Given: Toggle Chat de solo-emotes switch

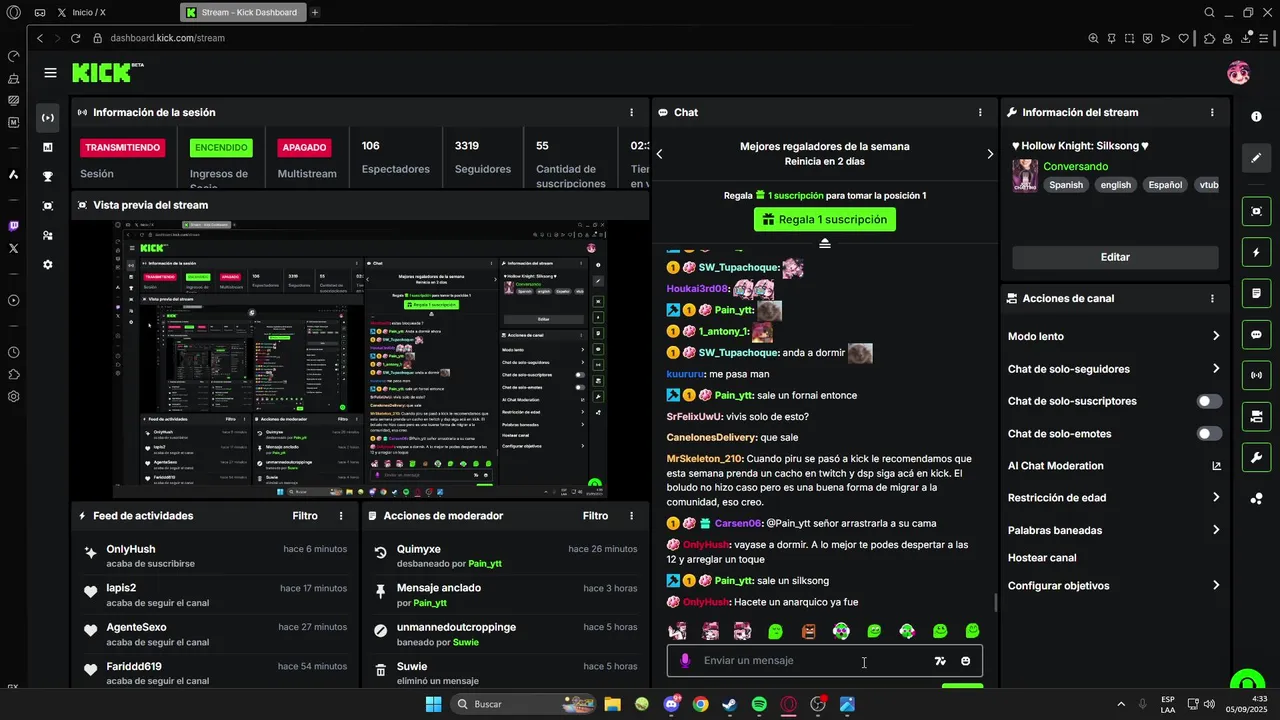Looking at the screenshot, I should (x=1209, y=434).
